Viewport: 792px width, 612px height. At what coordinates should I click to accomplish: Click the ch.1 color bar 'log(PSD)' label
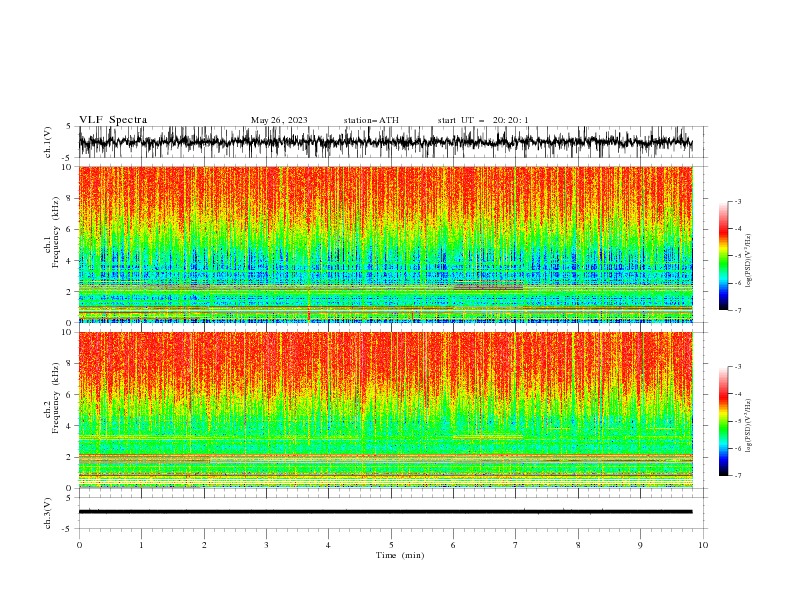coord(749,261)
